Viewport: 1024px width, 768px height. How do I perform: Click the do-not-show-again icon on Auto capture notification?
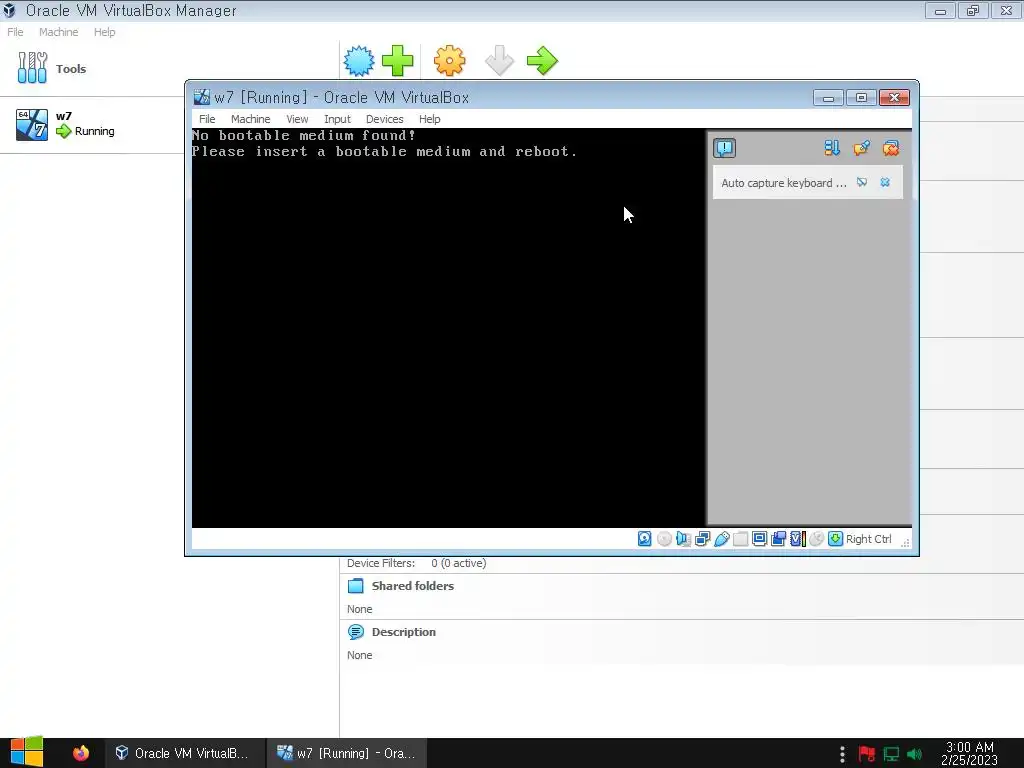(862, 182)
